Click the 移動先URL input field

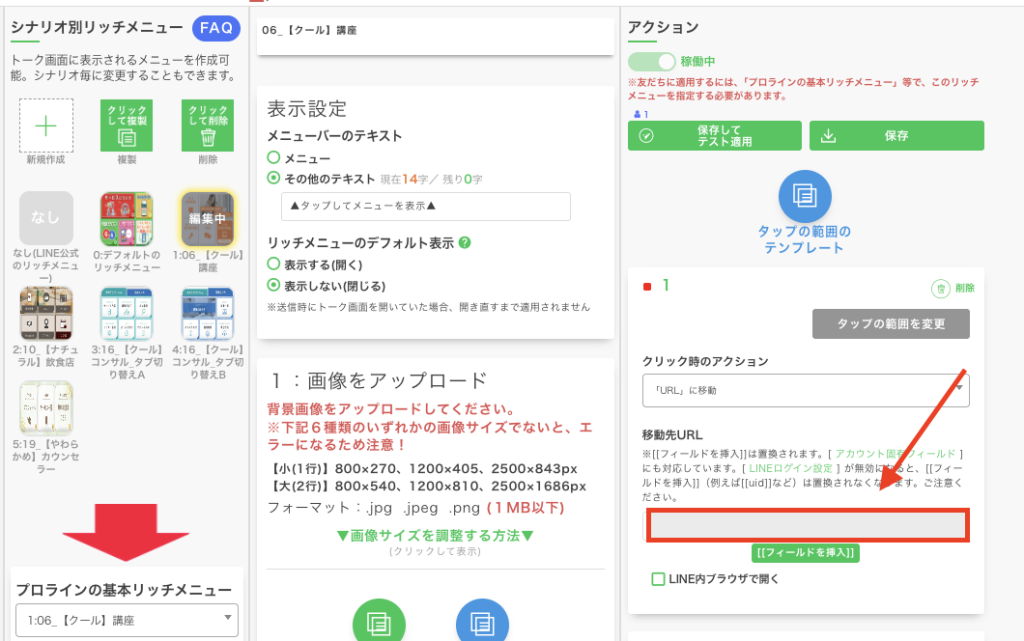coord(805,526)
